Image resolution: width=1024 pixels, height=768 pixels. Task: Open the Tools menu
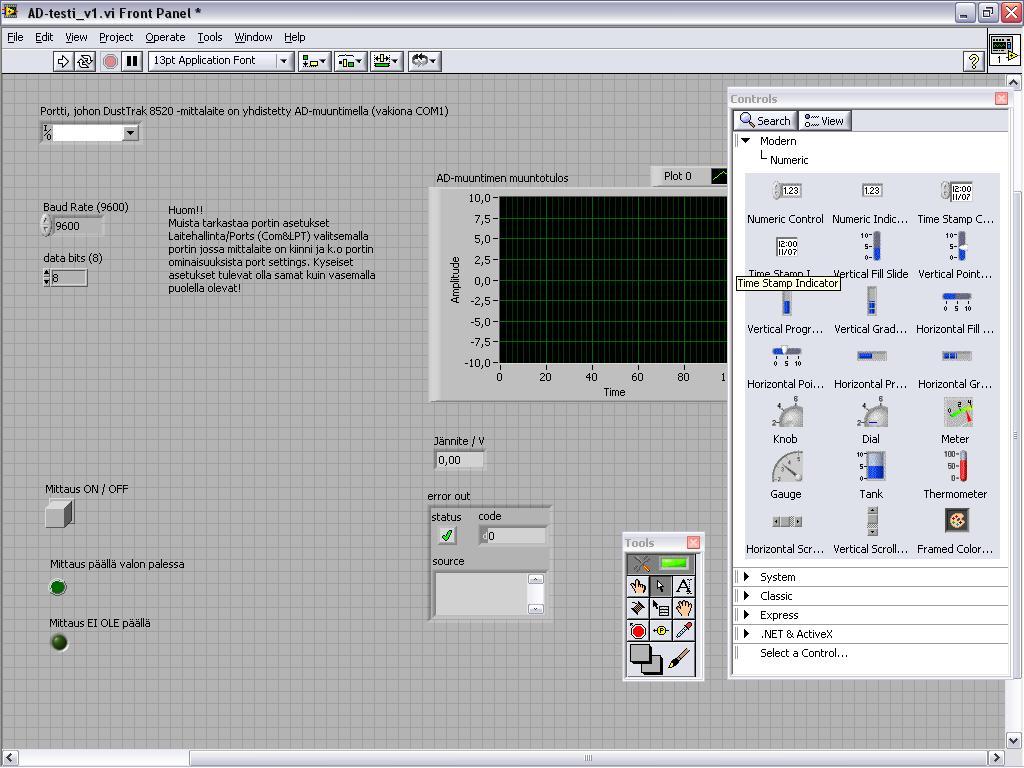(x=210, y=37)
